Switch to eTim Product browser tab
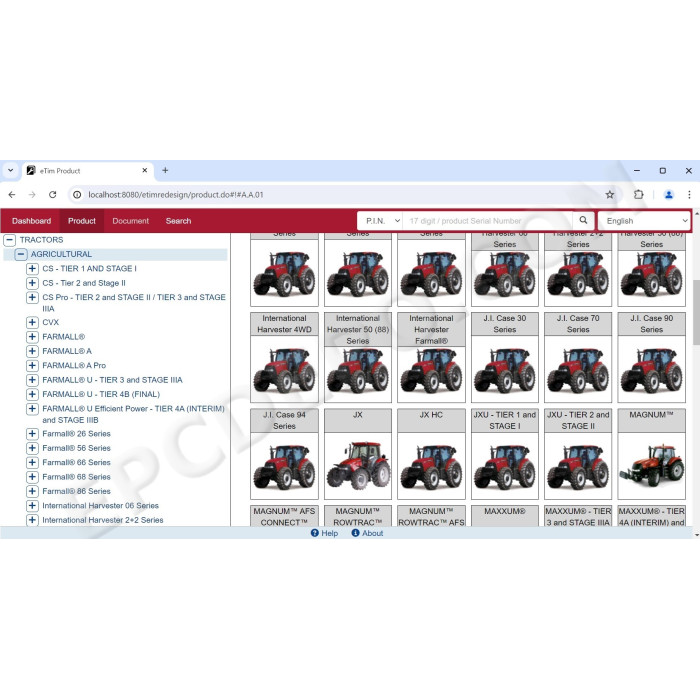Screen dimensions: 700x700 click(88, 171)
